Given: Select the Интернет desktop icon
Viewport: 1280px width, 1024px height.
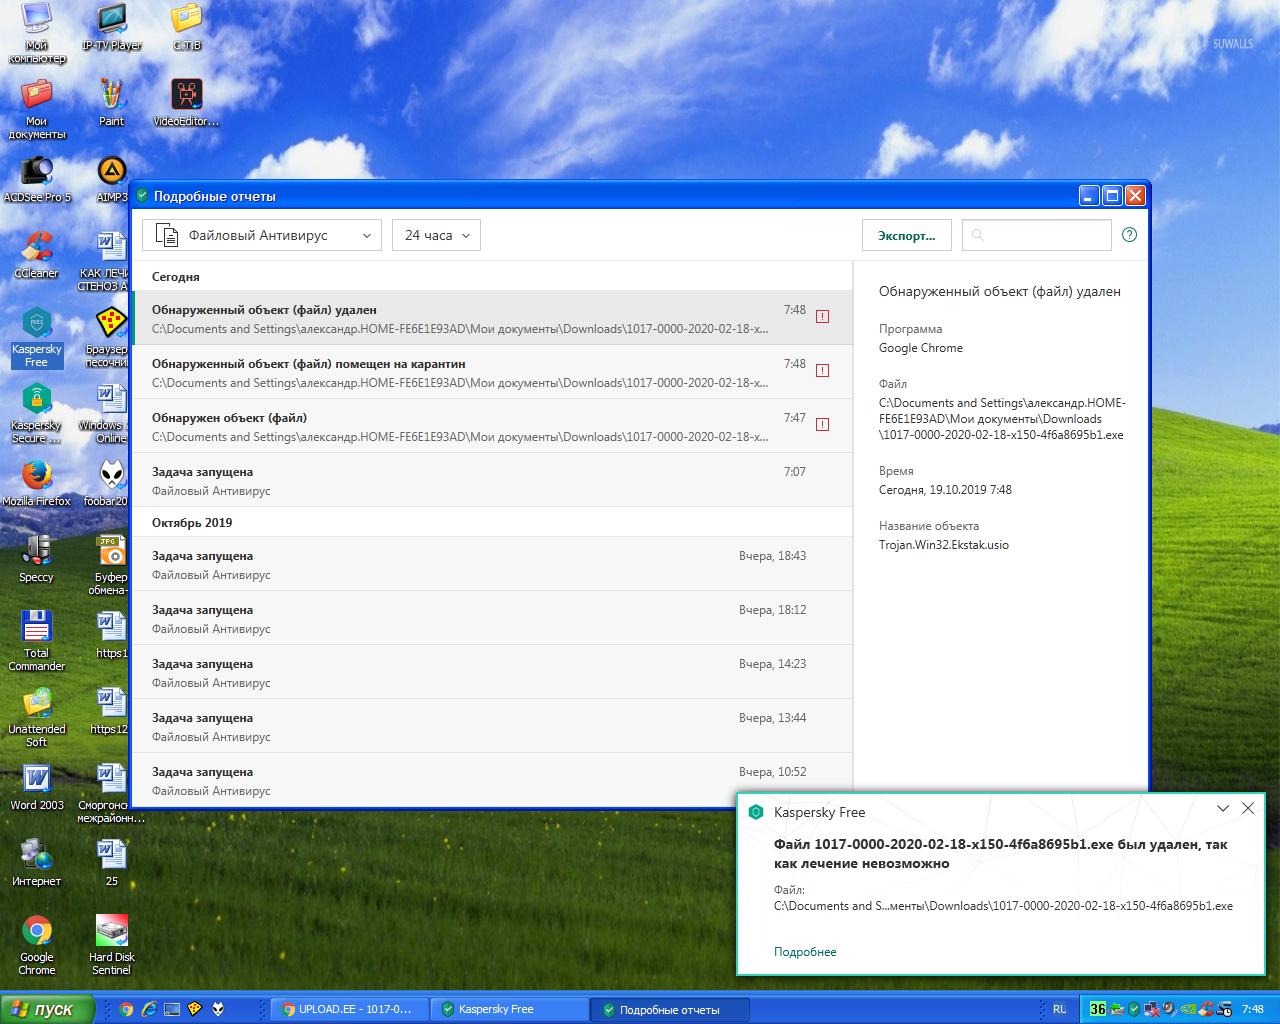Looking at the screenshot, I should coord(37,863).
